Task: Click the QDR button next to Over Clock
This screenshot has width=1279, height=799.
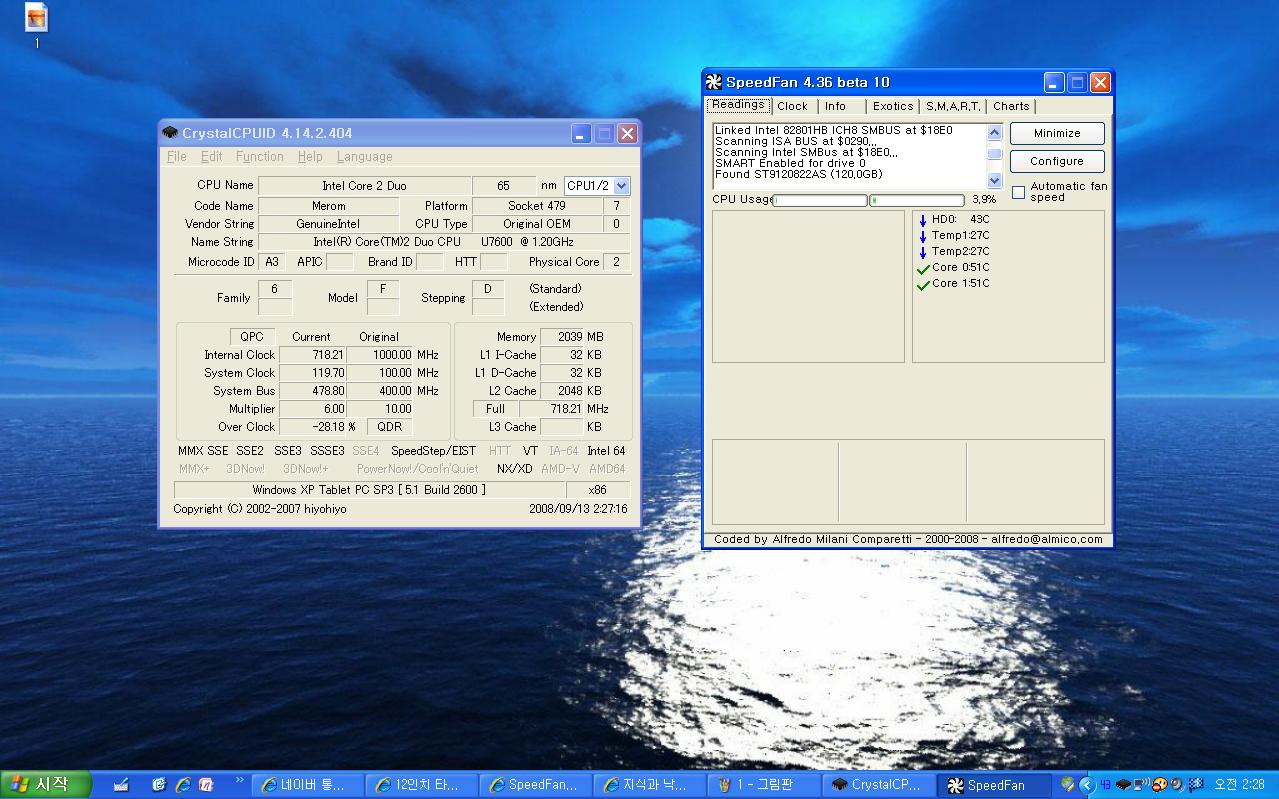Action: [x=390, y=427]
